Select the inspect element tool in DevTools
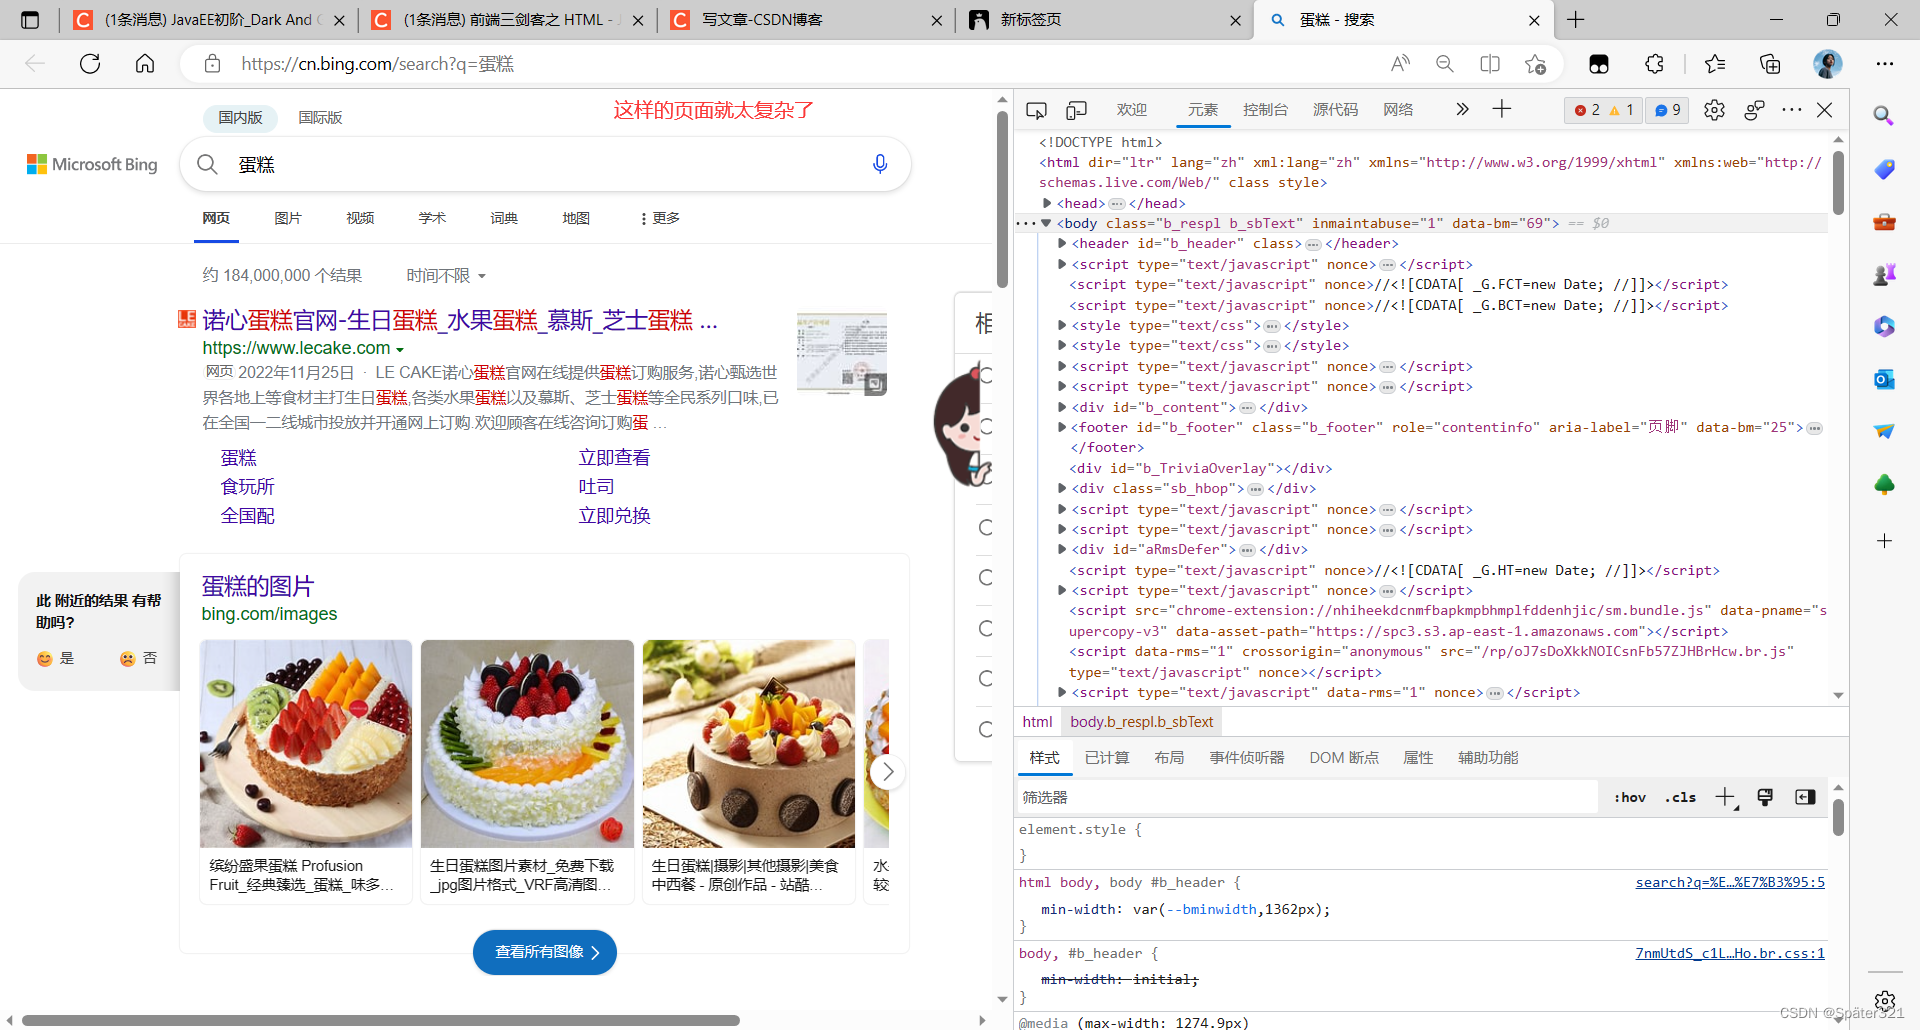The height and width of the screenshot is (1030, 1920). tap(1036, 110)
